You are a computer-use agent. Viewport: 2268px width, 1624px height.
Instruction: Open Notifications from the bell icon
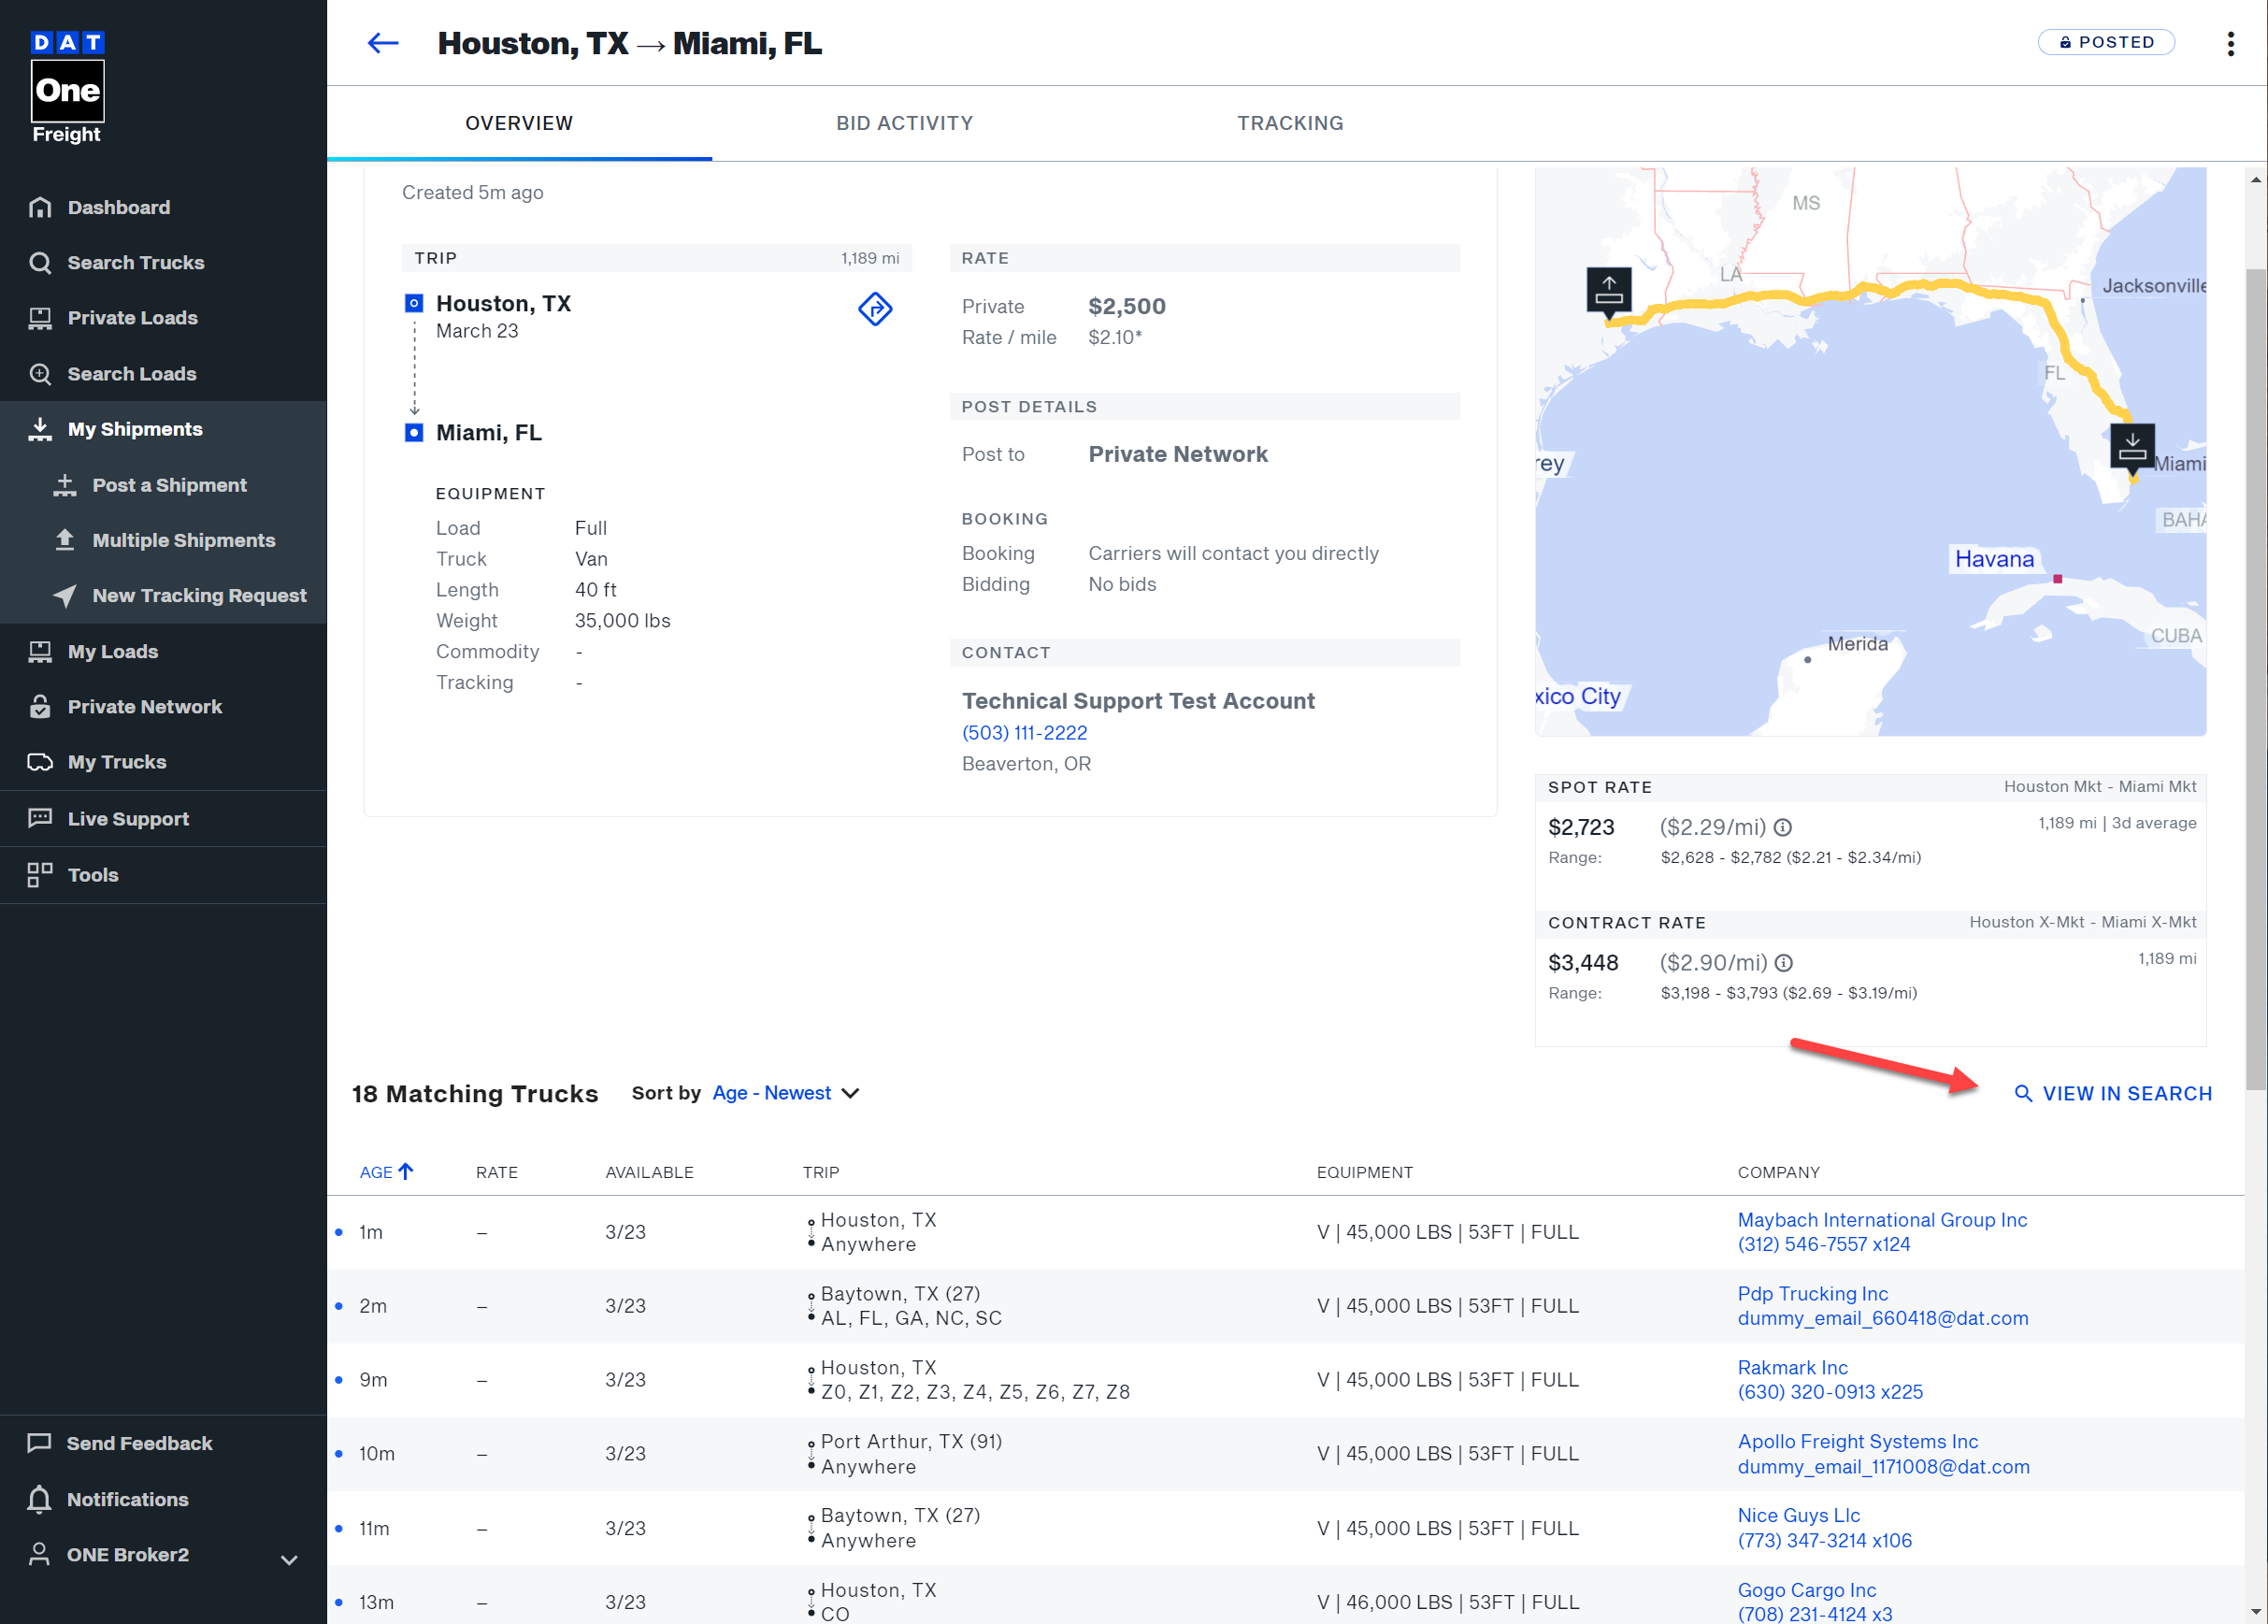point(40,1499)
